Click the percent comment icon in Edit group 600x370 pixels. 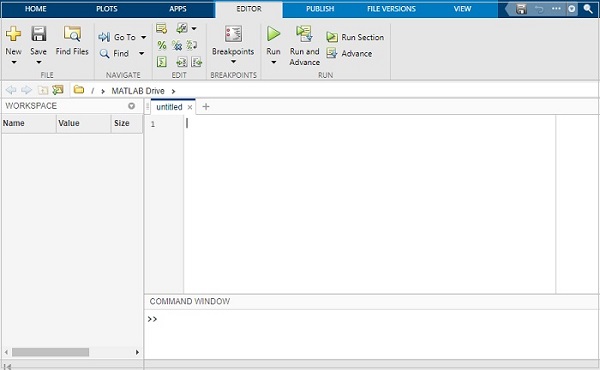(162, 45)
